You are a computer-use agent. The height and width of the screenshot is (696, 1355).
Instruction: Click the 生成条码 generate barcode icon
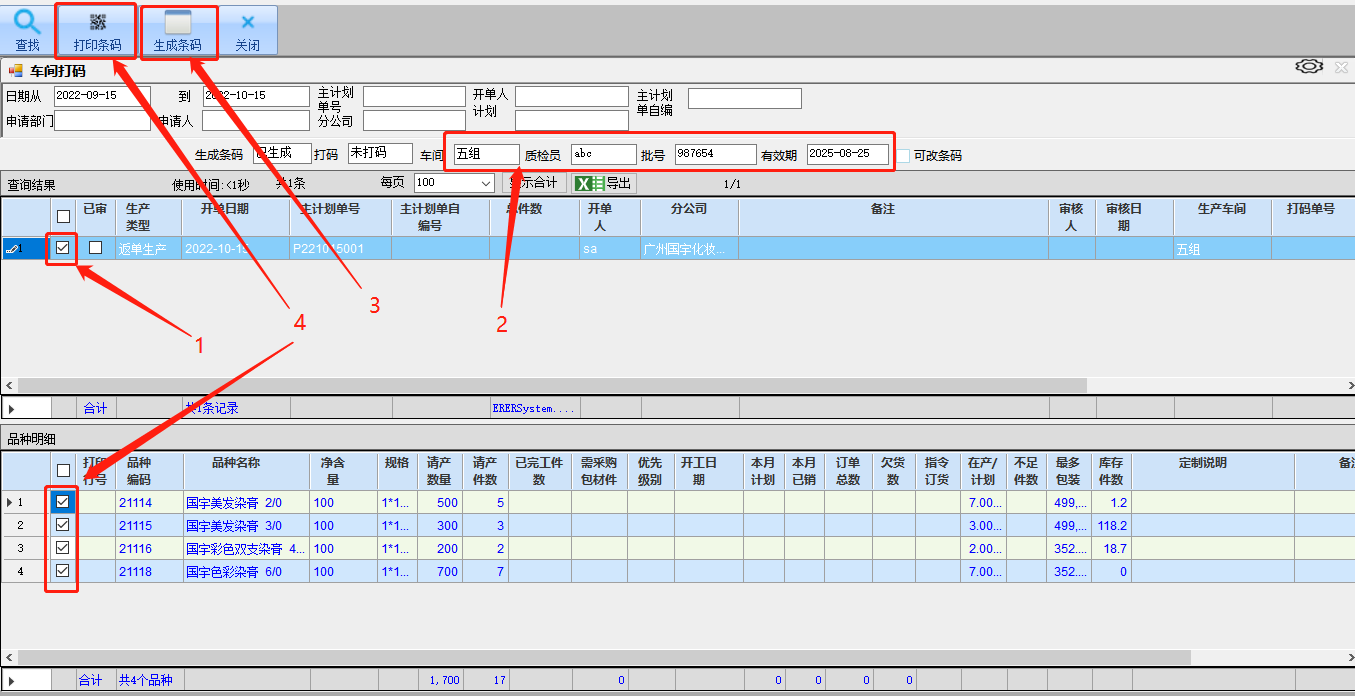(177, 22)
